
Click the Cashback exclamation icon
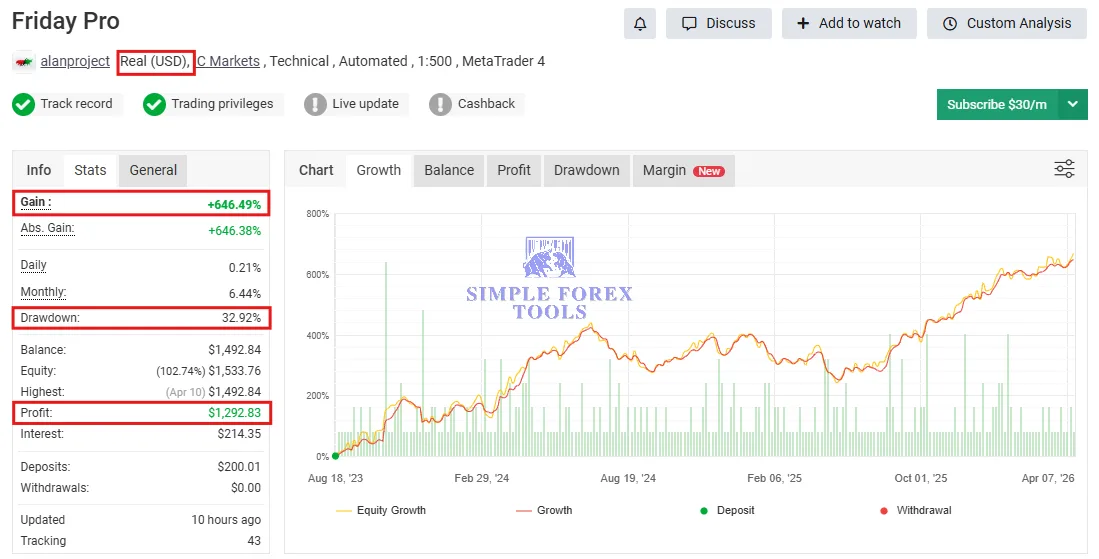440,104
